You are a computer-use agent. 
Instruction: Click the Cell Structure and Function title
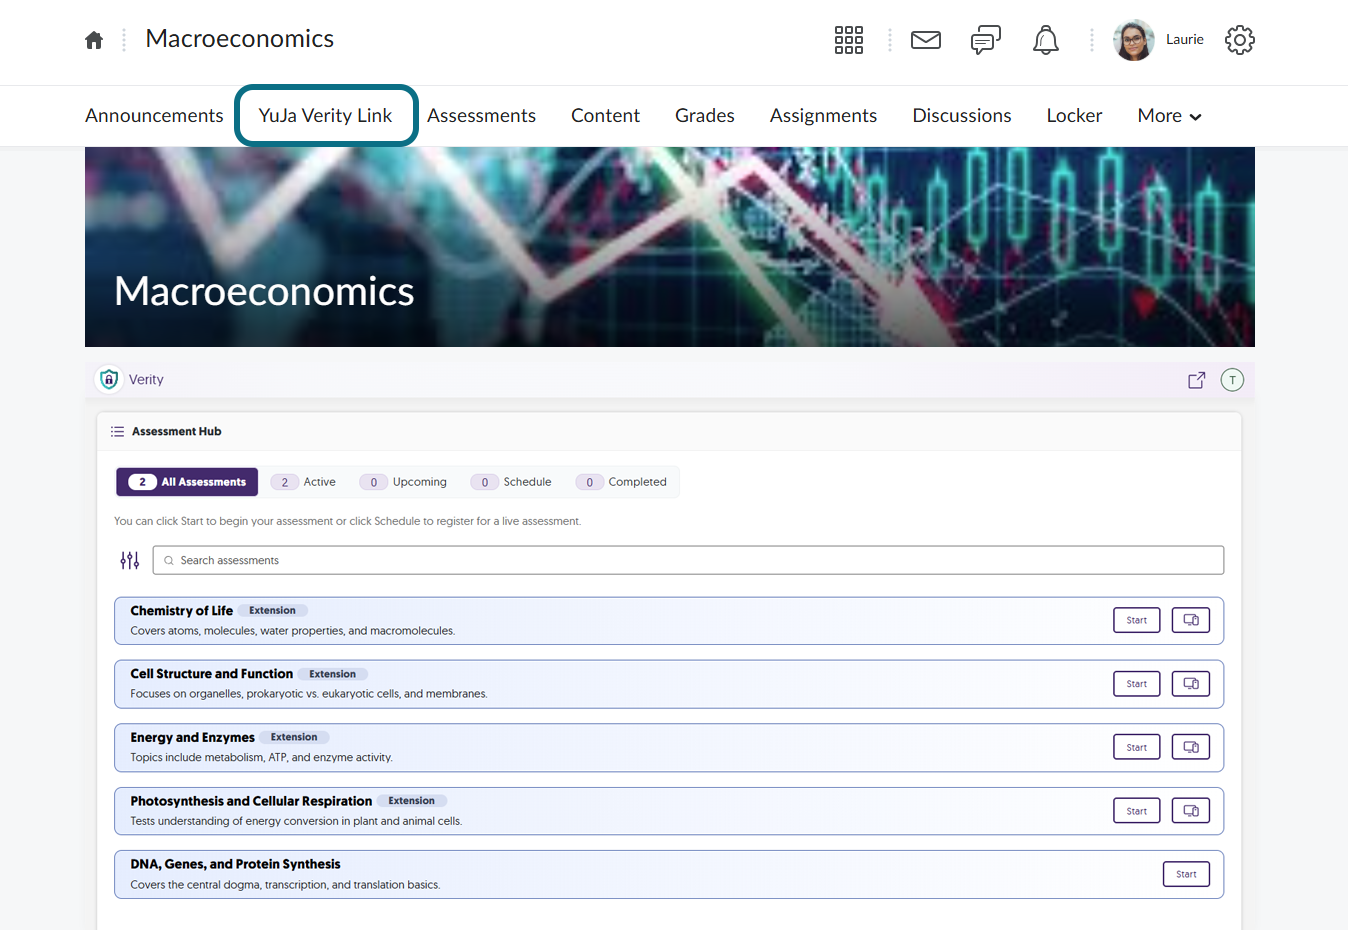[x=211, y=674]
